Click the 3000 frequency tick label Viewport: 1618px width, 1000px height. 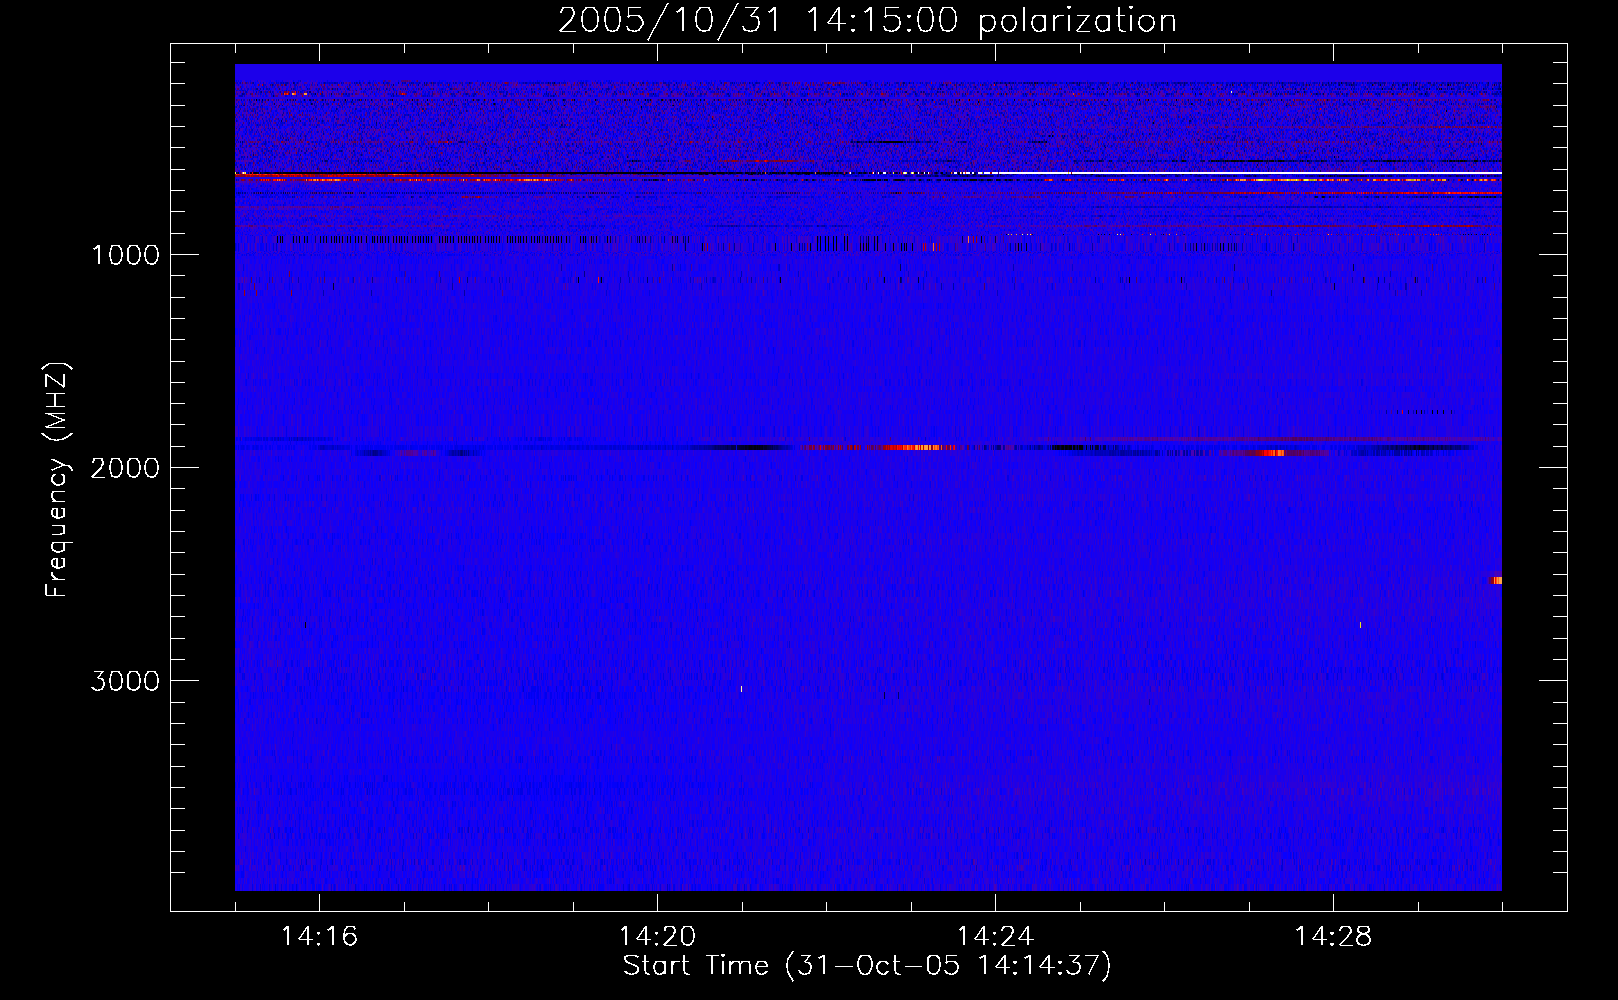point(125,680)
